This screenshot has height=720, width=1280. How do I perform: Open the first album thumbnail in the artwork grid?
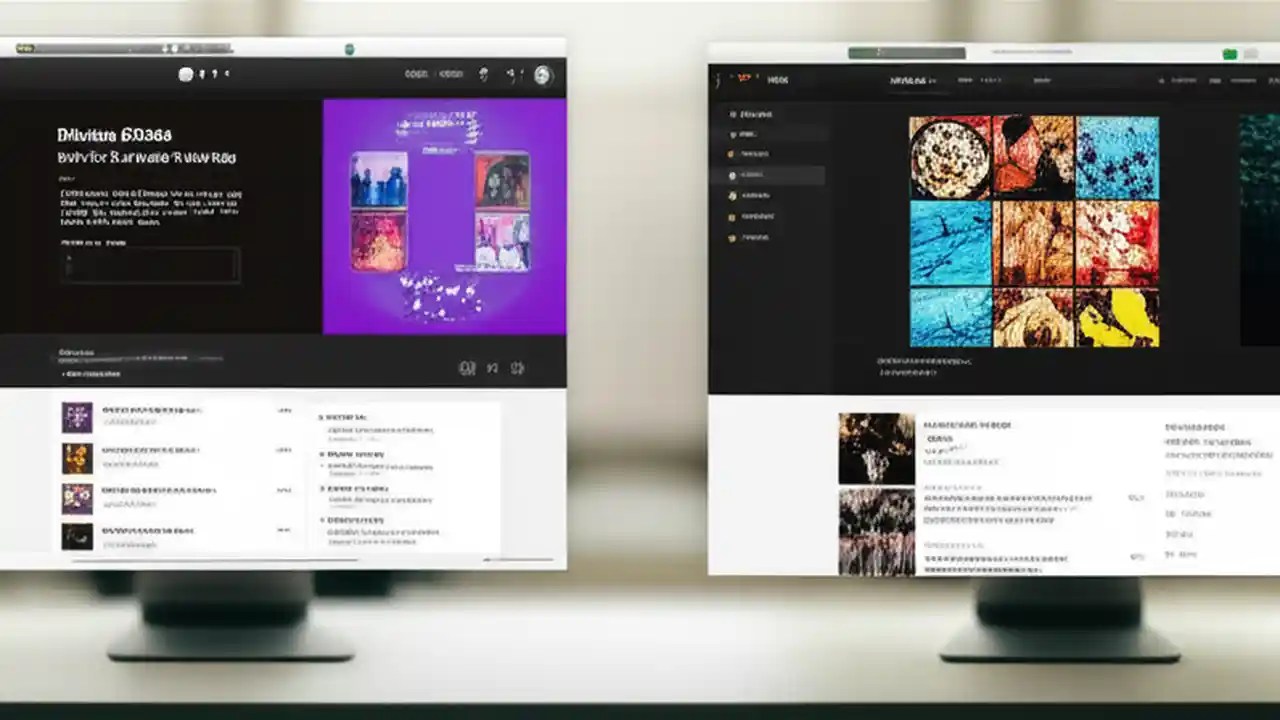tap(948, 157)
